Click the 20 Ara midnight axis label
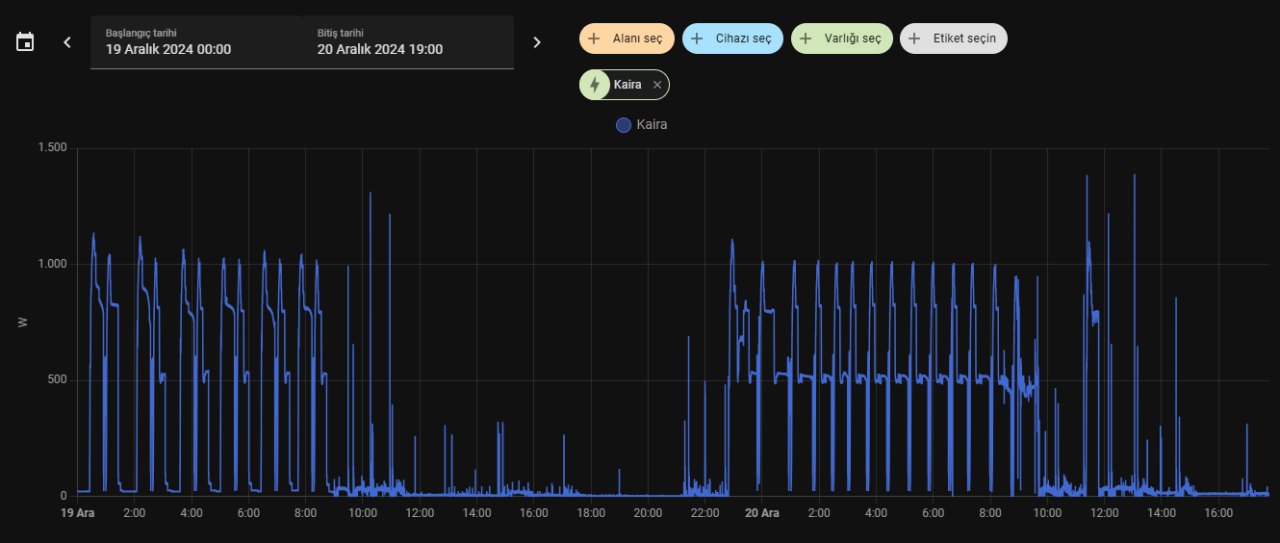Image resolution: width=1280 pixels, height=543 pixels. [762, 513]
